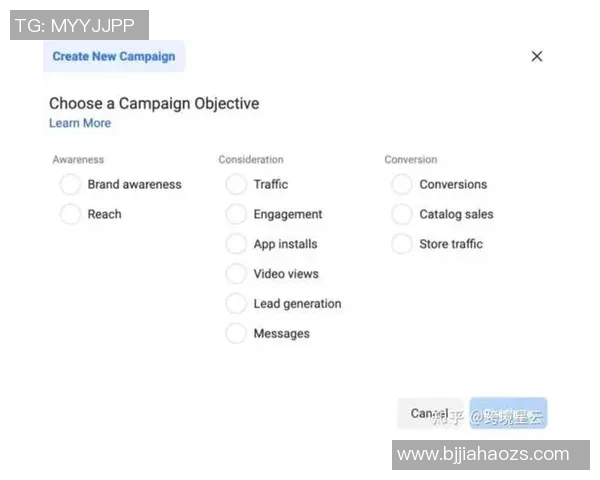The height and width of the screenshot is (480, 600).
Task: Choose the Reach radio button
Action: (70, 214)
